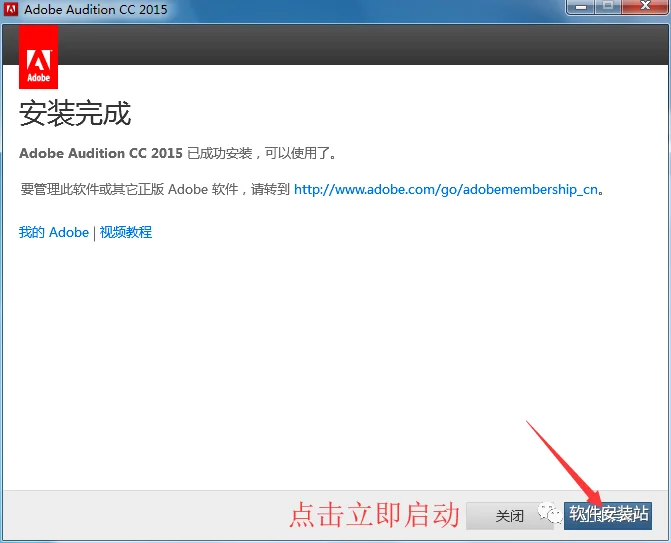This screenshot has width=671, height=543.
Task: Click the window title 'Adobe Audition CC 2015'
Action: coord(95,9)
